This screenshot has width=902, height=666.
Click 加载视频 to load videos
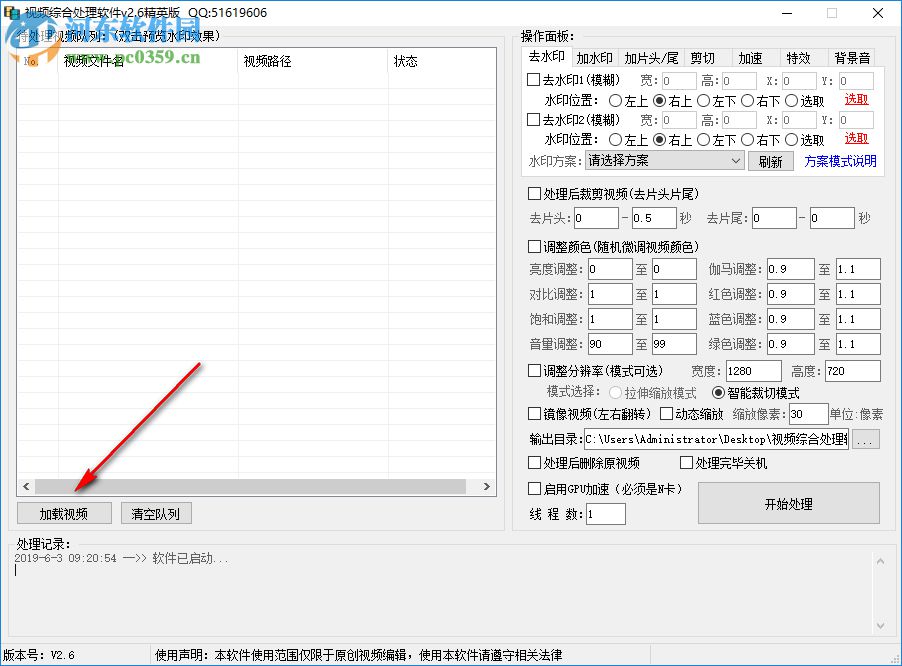tap(64, 513)
